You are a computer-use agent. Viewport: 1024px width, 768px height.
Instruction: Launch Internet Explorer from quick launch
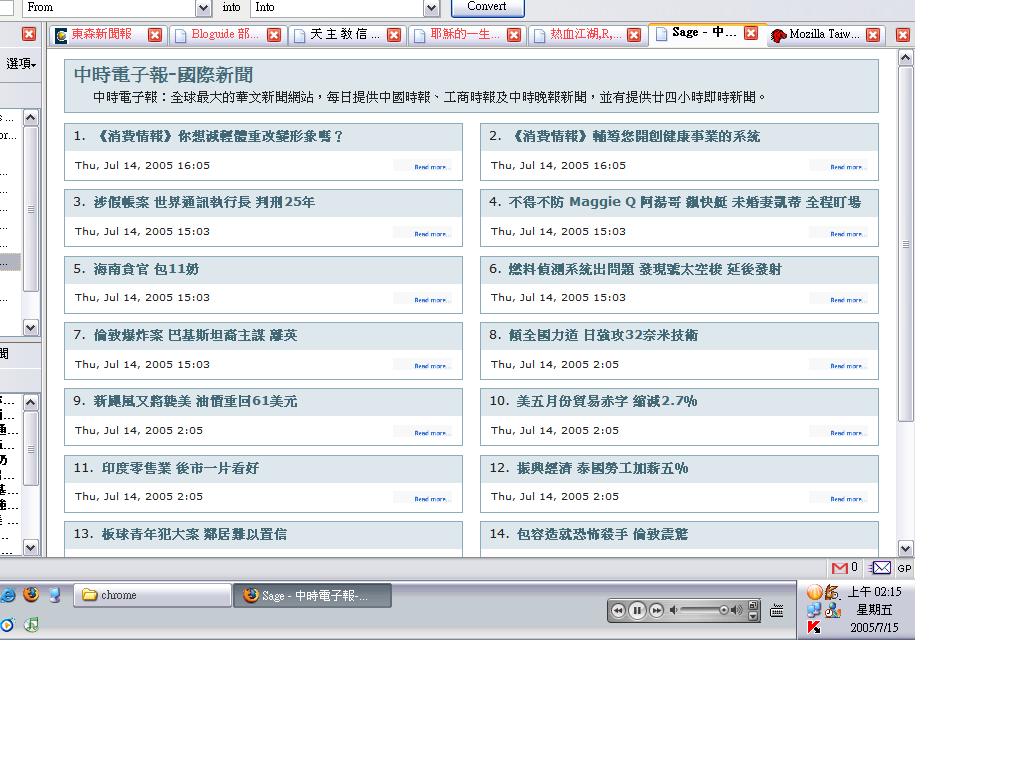[7, 594]
